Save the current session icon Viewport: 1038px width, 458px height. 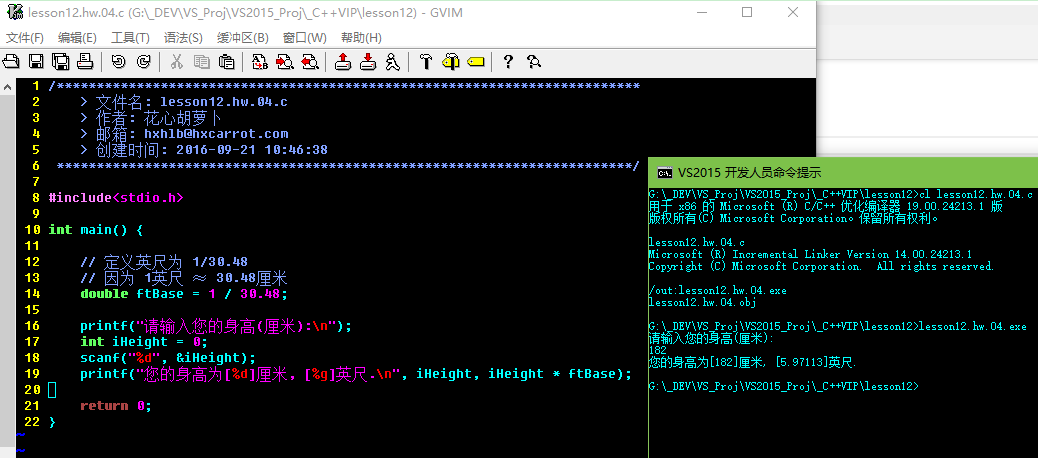[x=368, y=62]
